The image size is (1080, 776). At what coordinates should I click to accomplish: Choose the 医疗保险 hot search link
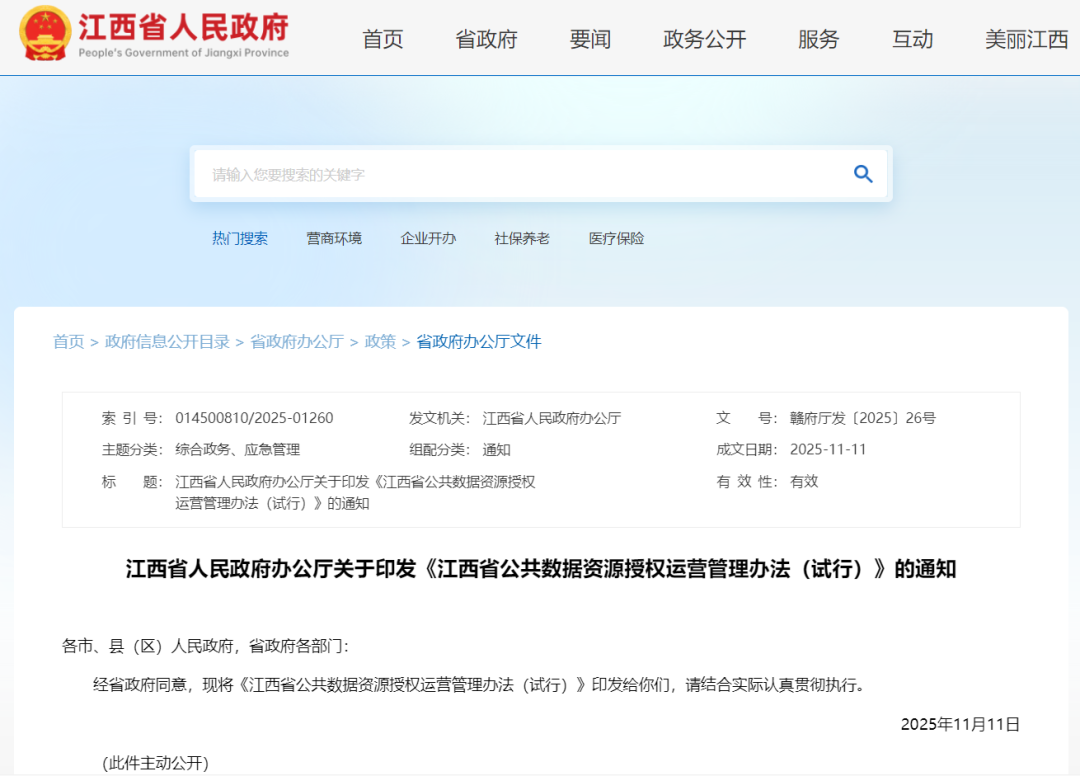[x=616, y=238]
